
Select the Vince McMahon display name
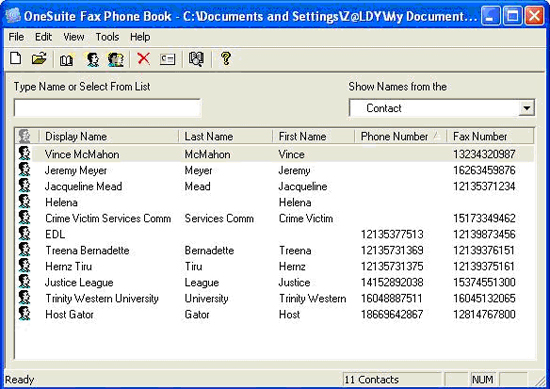pyautogui.click(x=82, y=154)
